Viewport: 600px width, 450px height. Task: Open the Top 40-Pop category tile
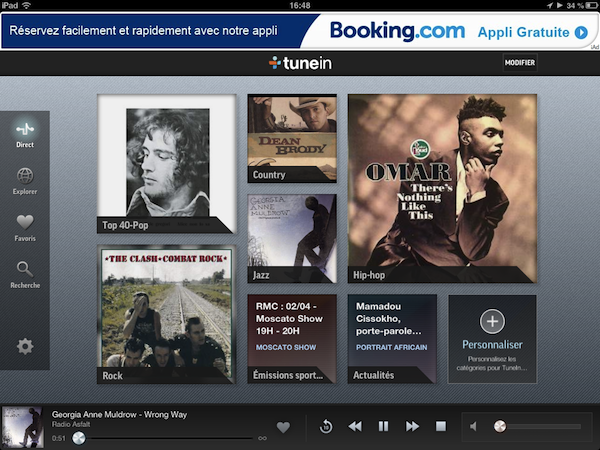click(x=166, y=164)
